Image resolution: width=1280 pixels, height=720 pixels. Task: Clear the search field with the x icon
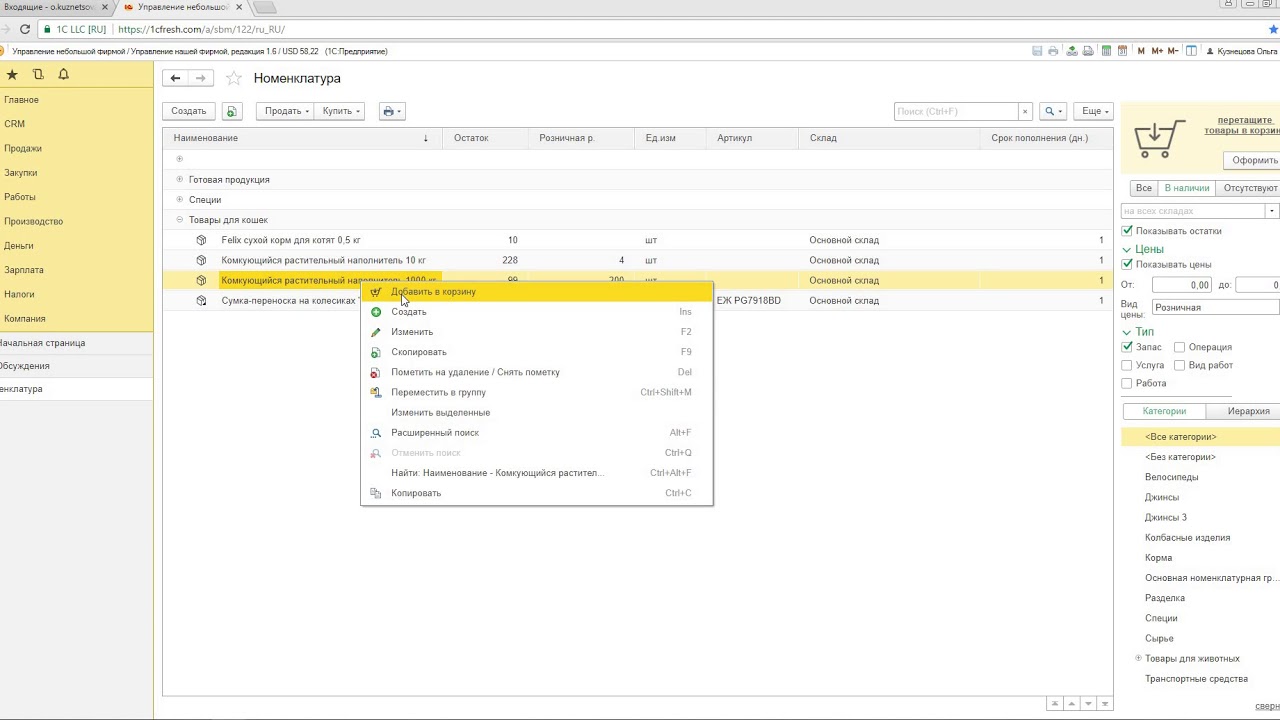pyautogui.click(x=1025, y=111)
